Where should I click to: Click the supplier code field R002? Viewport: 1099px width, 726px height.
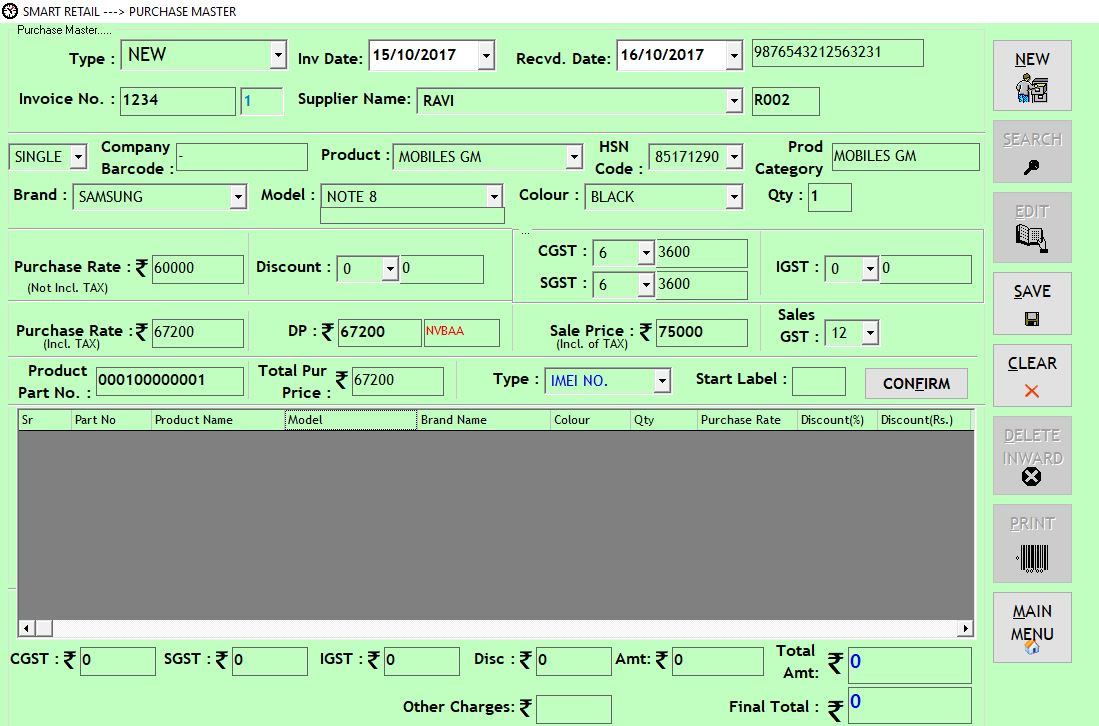coord(785,101)
